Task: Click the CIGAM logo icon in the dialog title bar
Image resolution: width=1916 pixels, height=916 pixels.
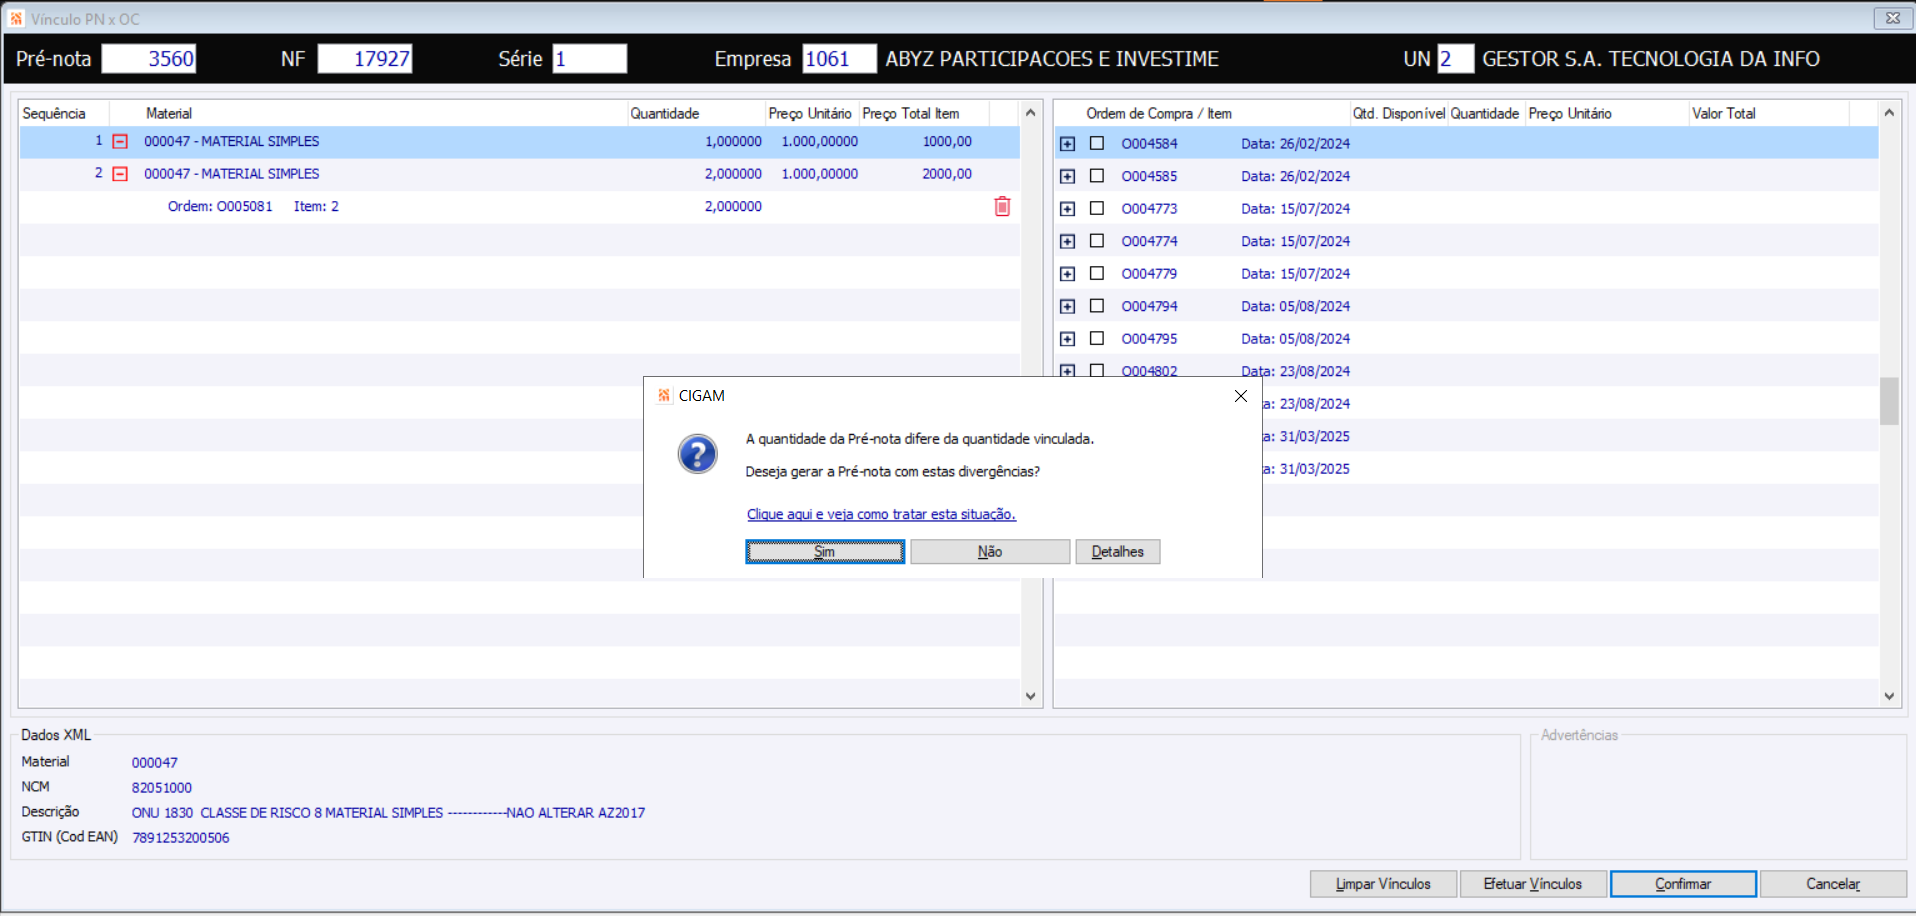Action: click(x=664, y=396)
